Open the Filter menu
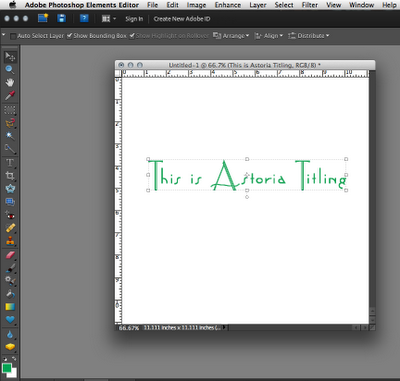 (310, 5)
